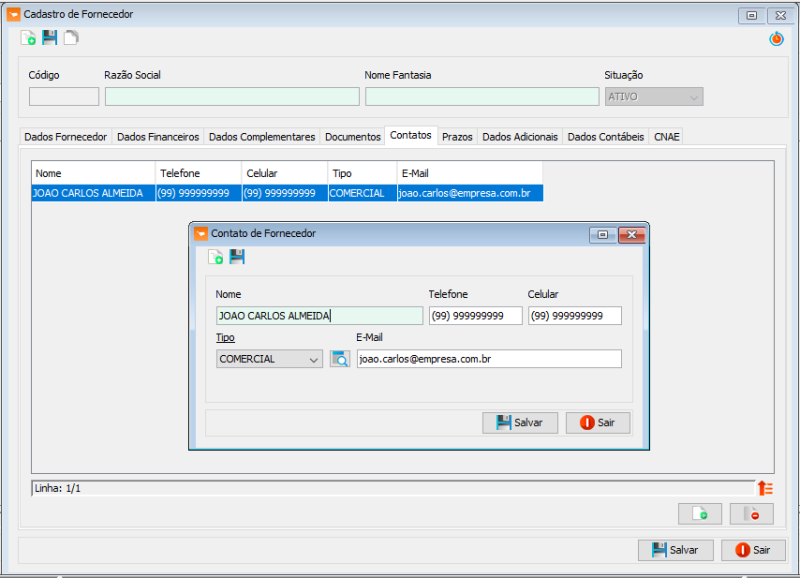Click the save floppy icon in Cadastro de Fornecedor toolbar
The height and width of the screenshot is (578, 800).
[x=49, y=37]
